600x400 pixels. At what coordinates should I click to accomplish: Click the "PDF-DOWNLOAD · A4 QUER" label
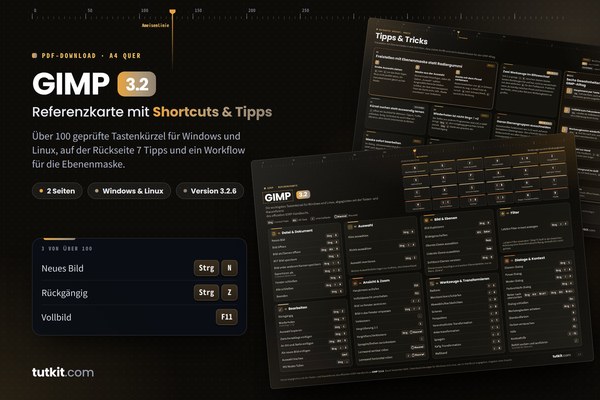click(91, 56)
